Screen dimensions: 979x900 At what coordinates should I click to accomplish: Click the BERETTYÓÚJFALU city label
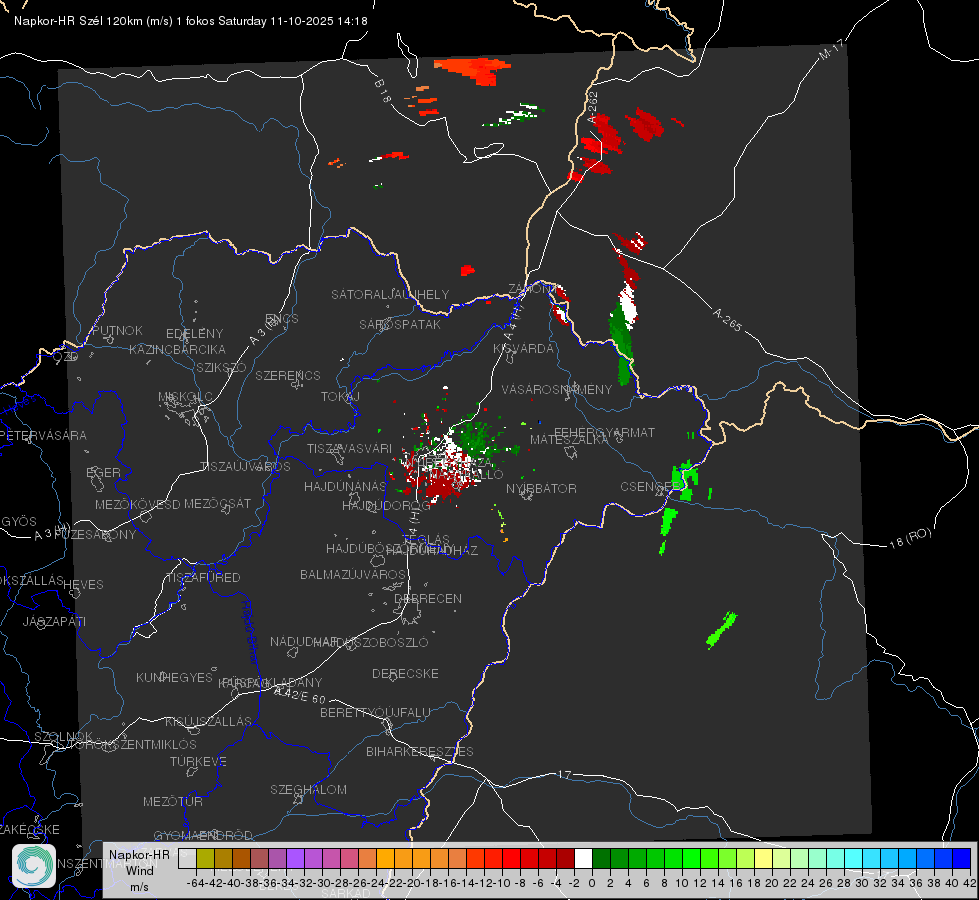point(375,712)
